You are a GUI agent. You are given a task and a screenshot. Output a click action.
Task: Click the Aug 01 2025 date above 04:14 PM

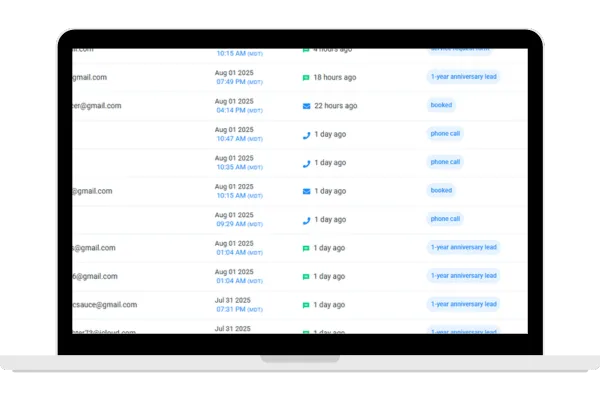point(234,101)
